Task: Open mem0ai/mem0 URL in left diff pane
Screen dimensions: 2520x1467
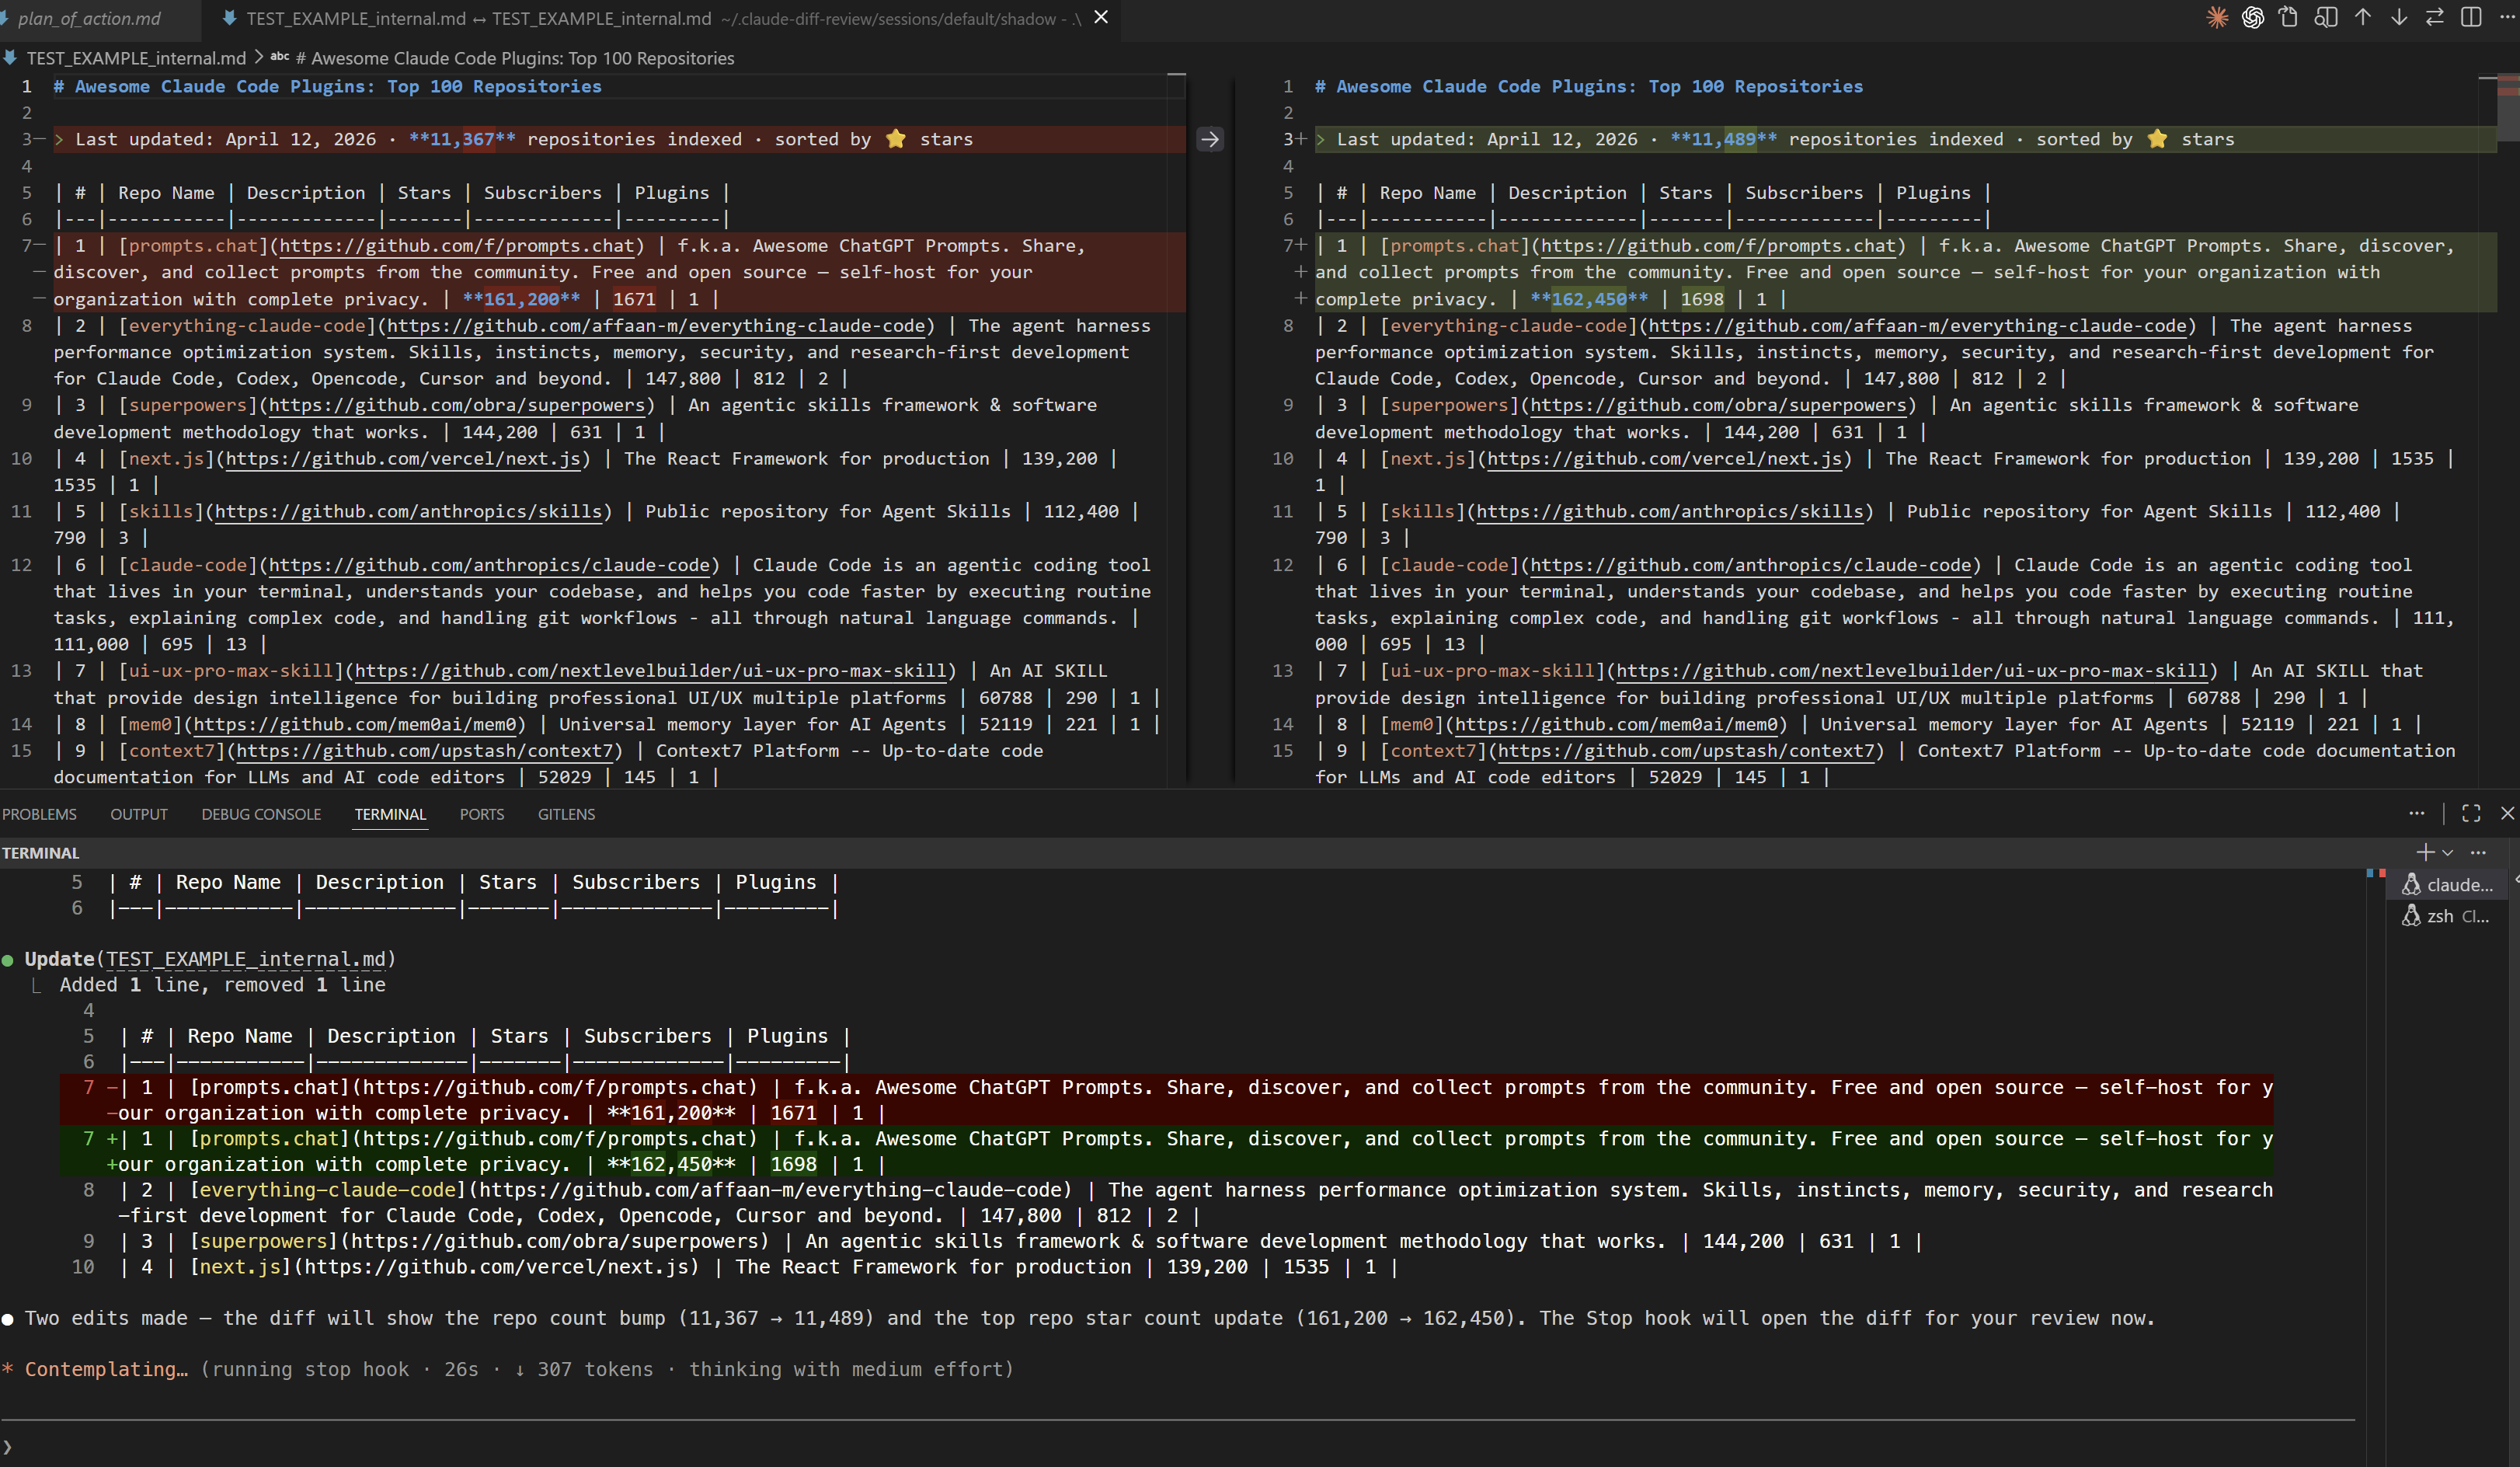Action: [x=355, y=724]
